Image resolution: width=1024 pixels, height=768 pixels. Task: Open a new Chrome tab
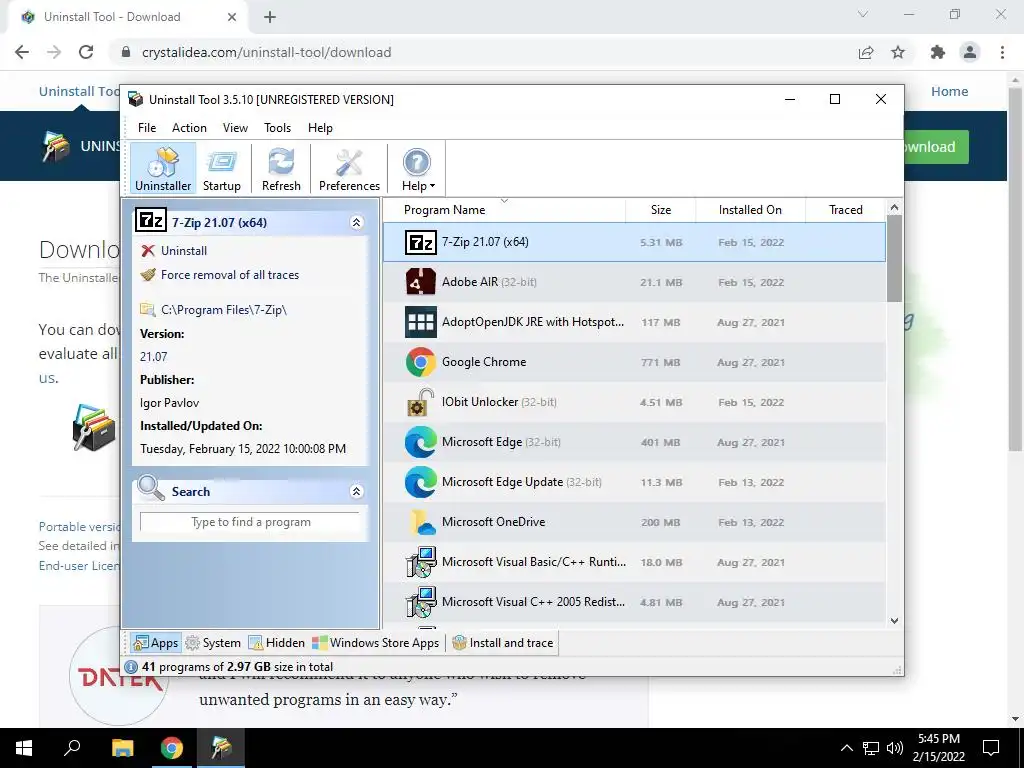coord(270,18)
